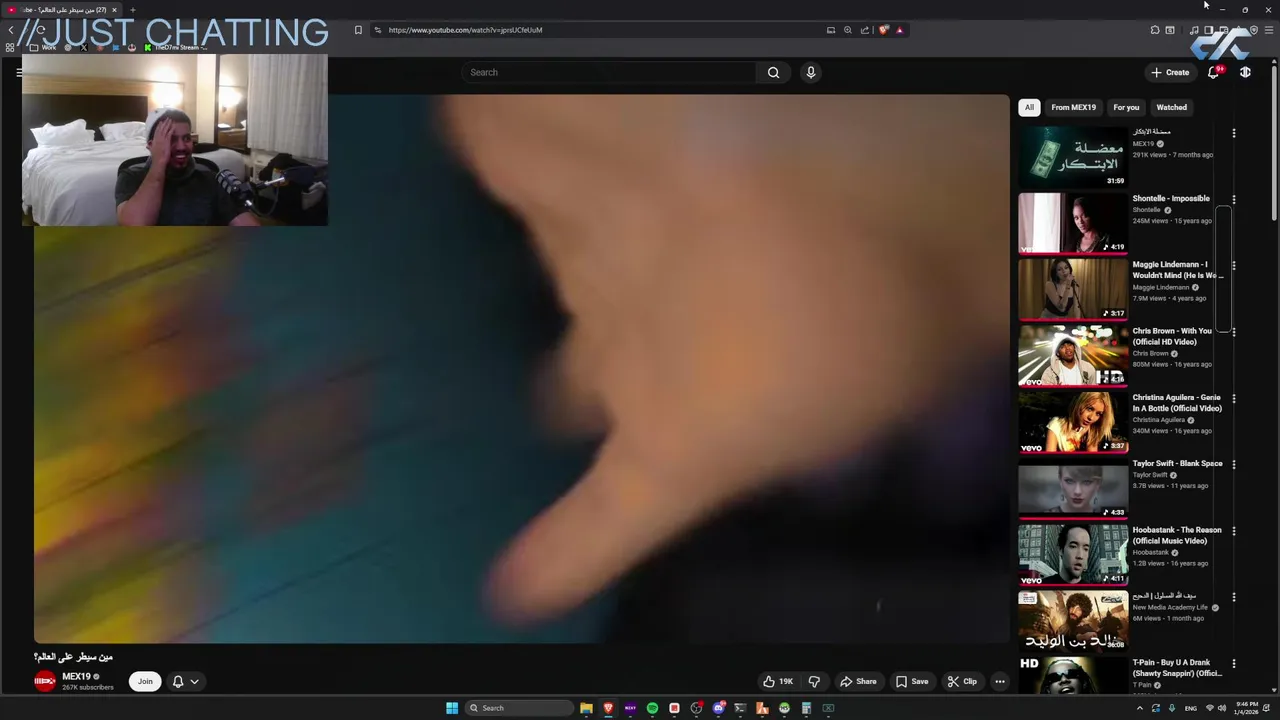1280x720 pixels.
Task: Open the YouTube account avatar menu
Action: point(1245,72)
